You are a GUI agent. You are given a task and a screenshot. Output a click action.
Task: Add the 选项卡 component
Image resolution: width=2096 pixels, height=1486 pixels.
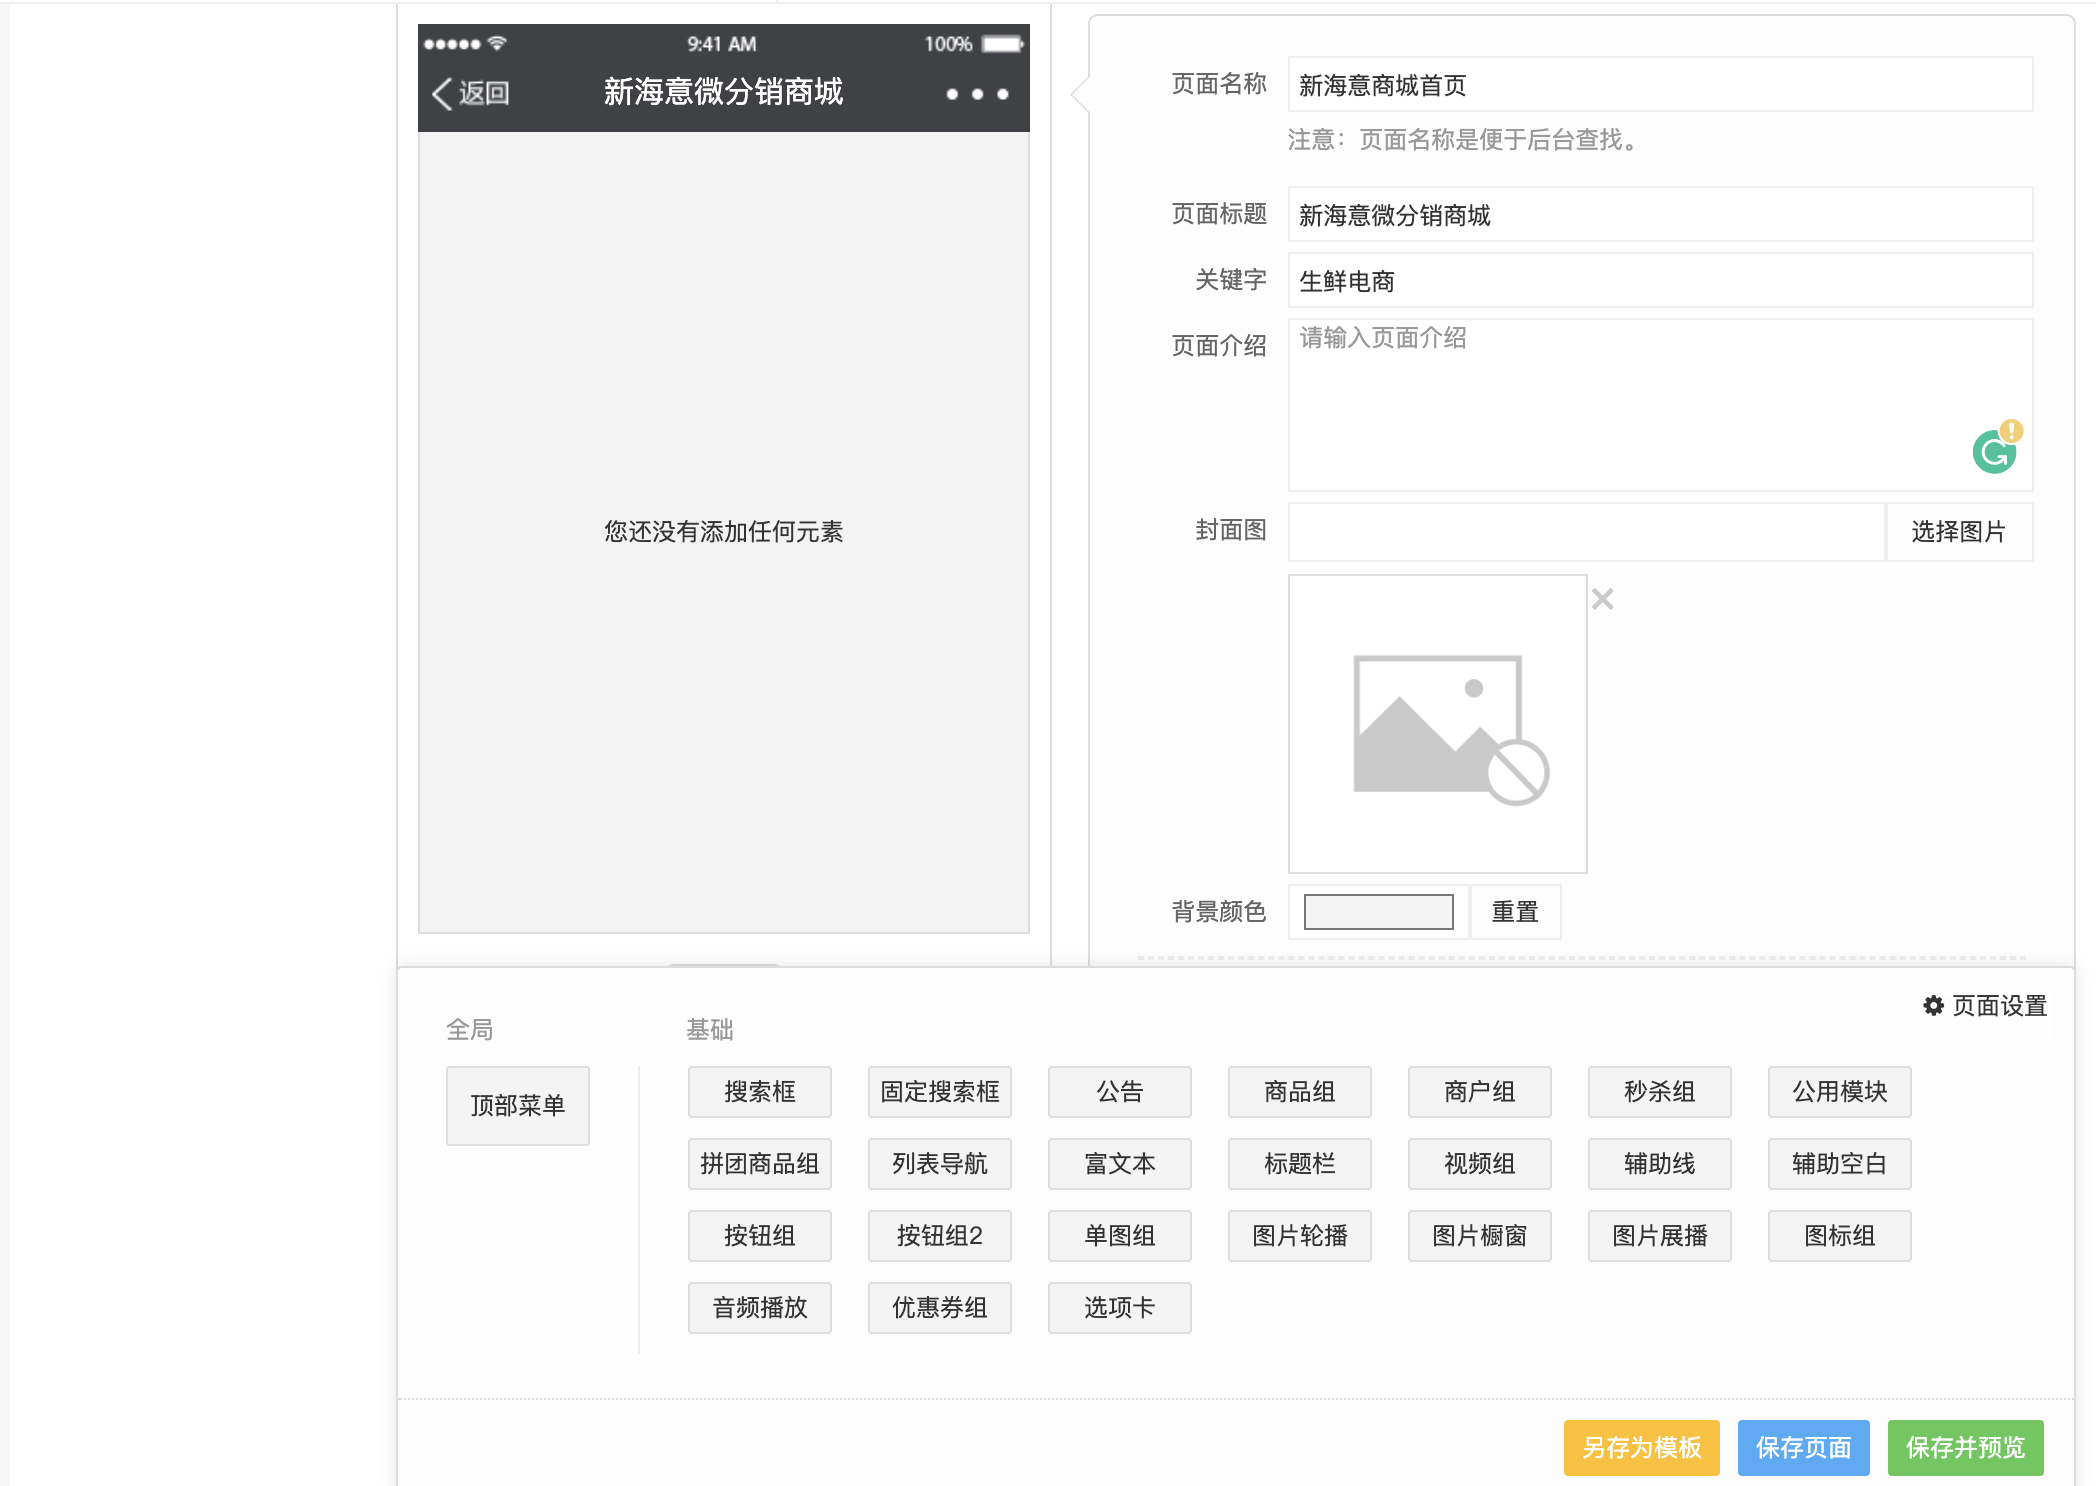pyautogui.click(x=1120, y=1307)
